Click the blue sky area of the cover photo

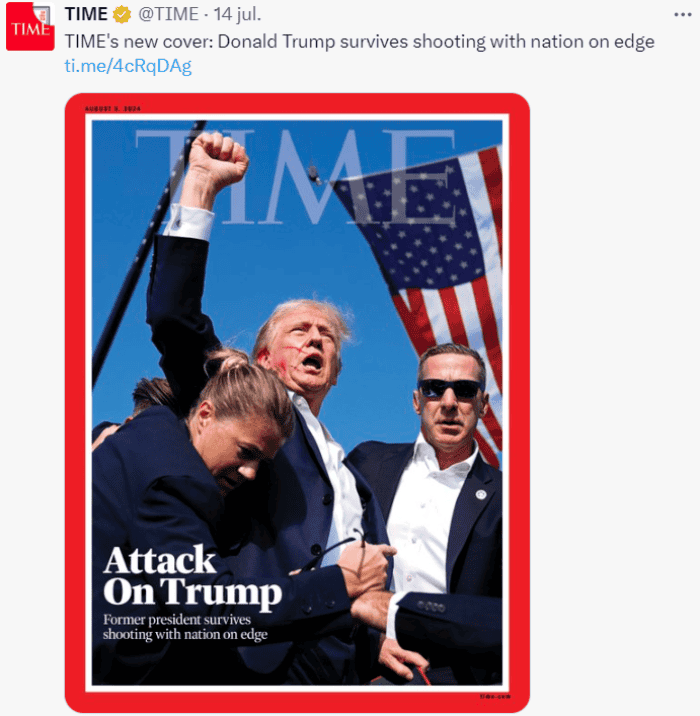coord(274,265)
